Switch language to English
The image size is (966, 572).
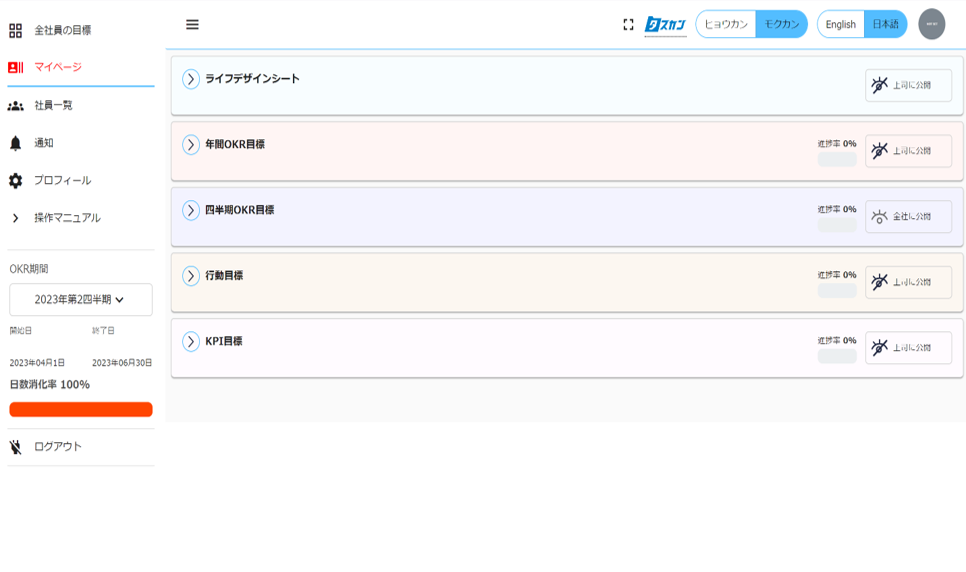coord(840,24)
